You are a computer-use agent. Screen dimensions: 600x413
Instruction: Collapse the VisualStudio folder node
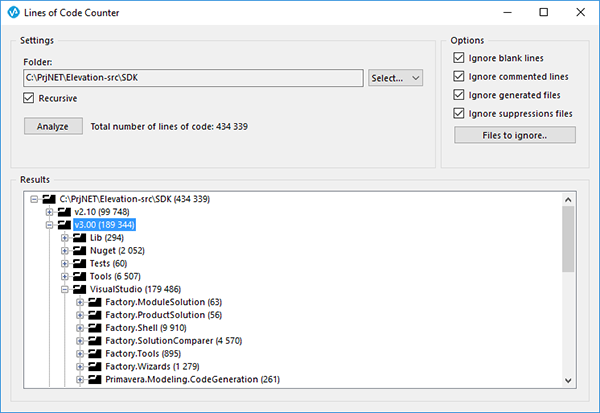coord(65,289)
